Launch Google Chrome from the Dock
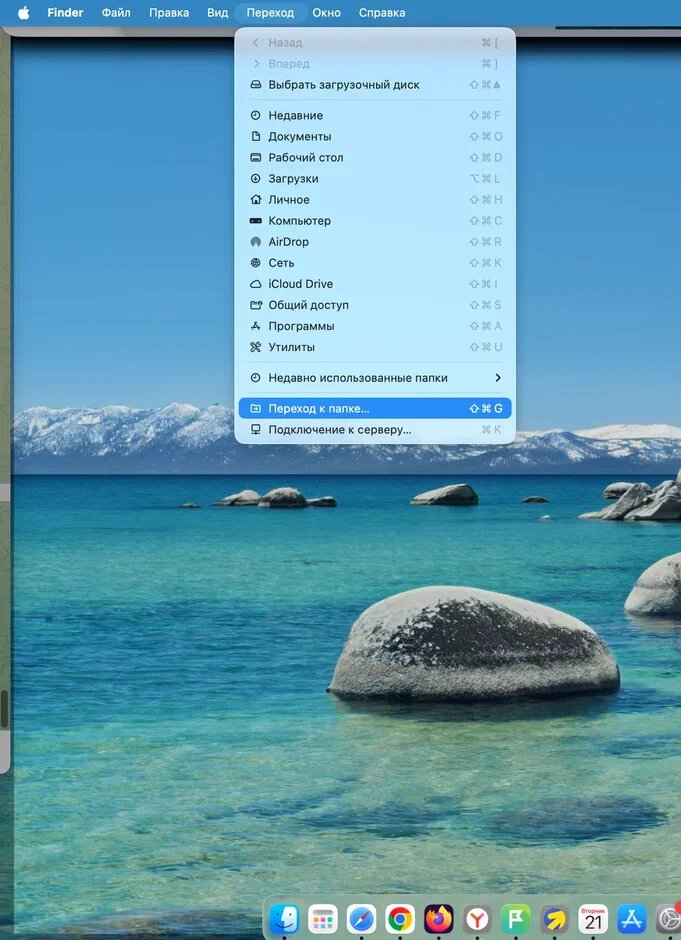The image size is (681, 940). click(400, 919)
